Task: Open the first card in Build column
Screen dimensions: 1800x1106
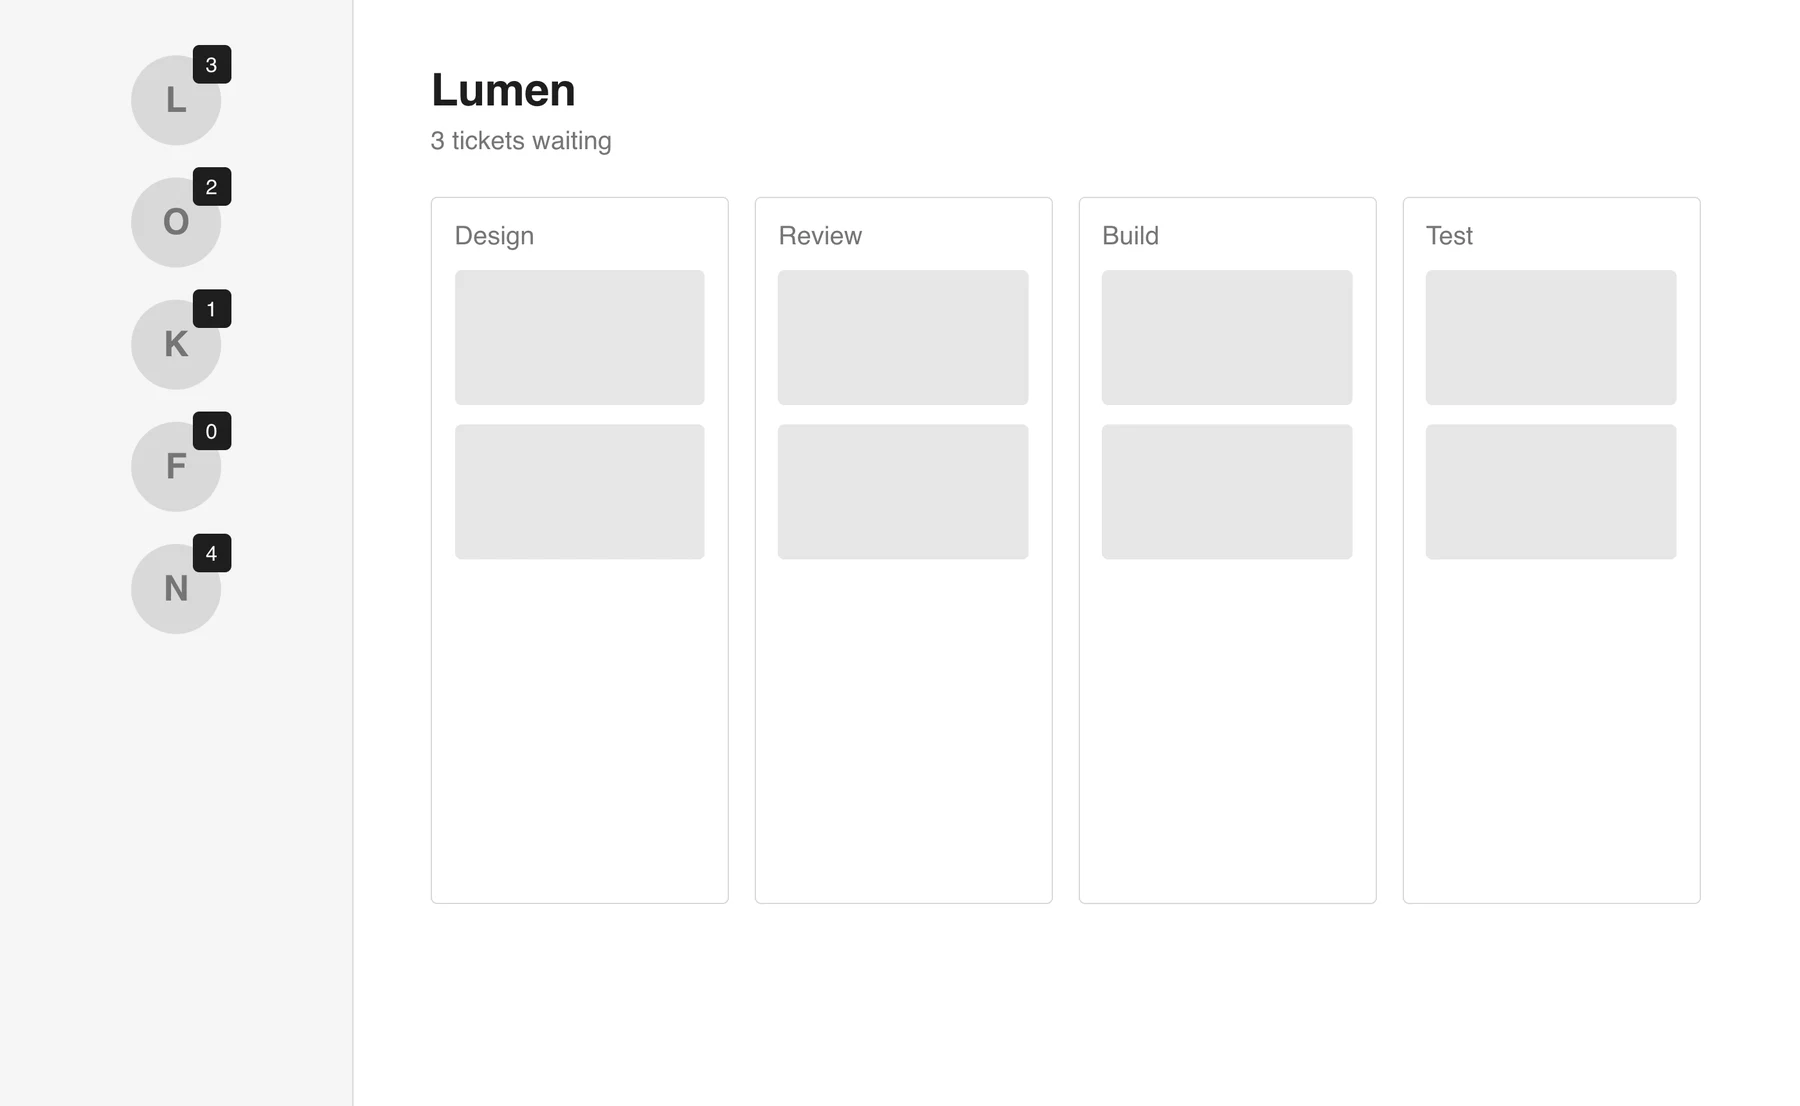Action: pyautogui.click(x=1227, y=337)
